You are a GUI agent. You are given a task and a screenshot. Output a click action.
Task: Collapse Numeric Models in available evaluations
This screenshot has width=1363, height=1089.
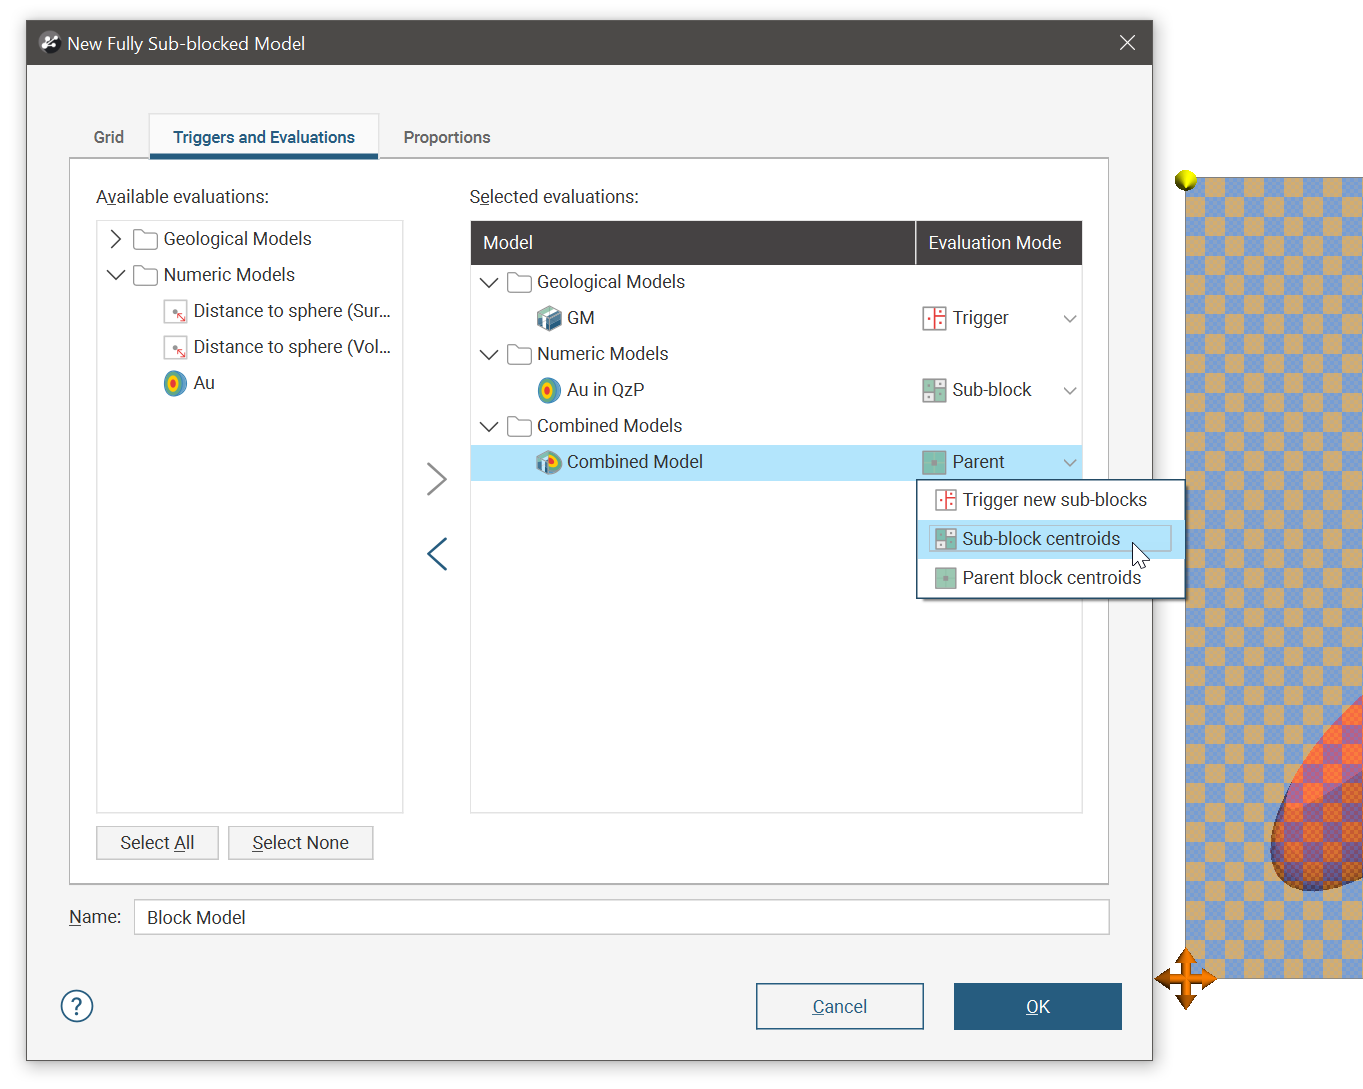click(x=116, y=275)
